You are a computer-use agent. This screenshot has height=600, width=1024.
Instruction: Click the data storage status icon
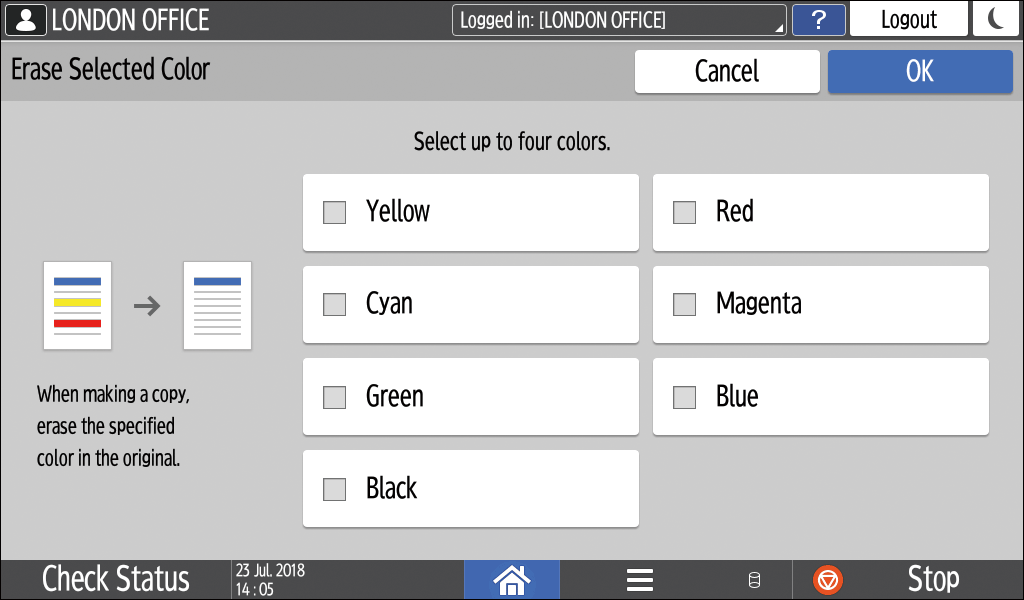coord(754,579)
